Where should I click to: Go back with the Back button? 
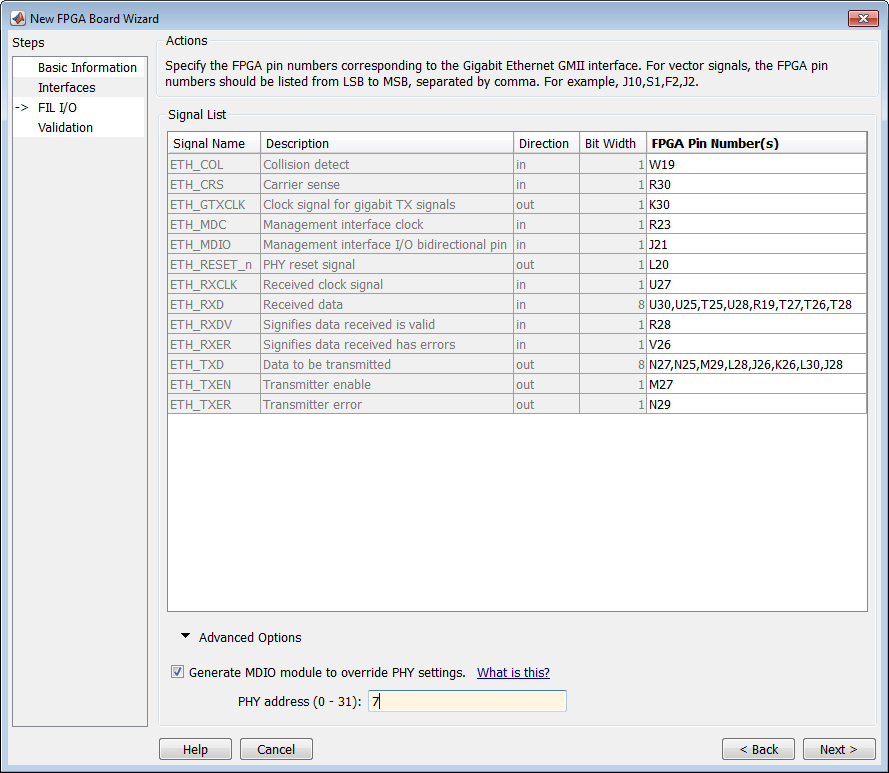[758, 749]
